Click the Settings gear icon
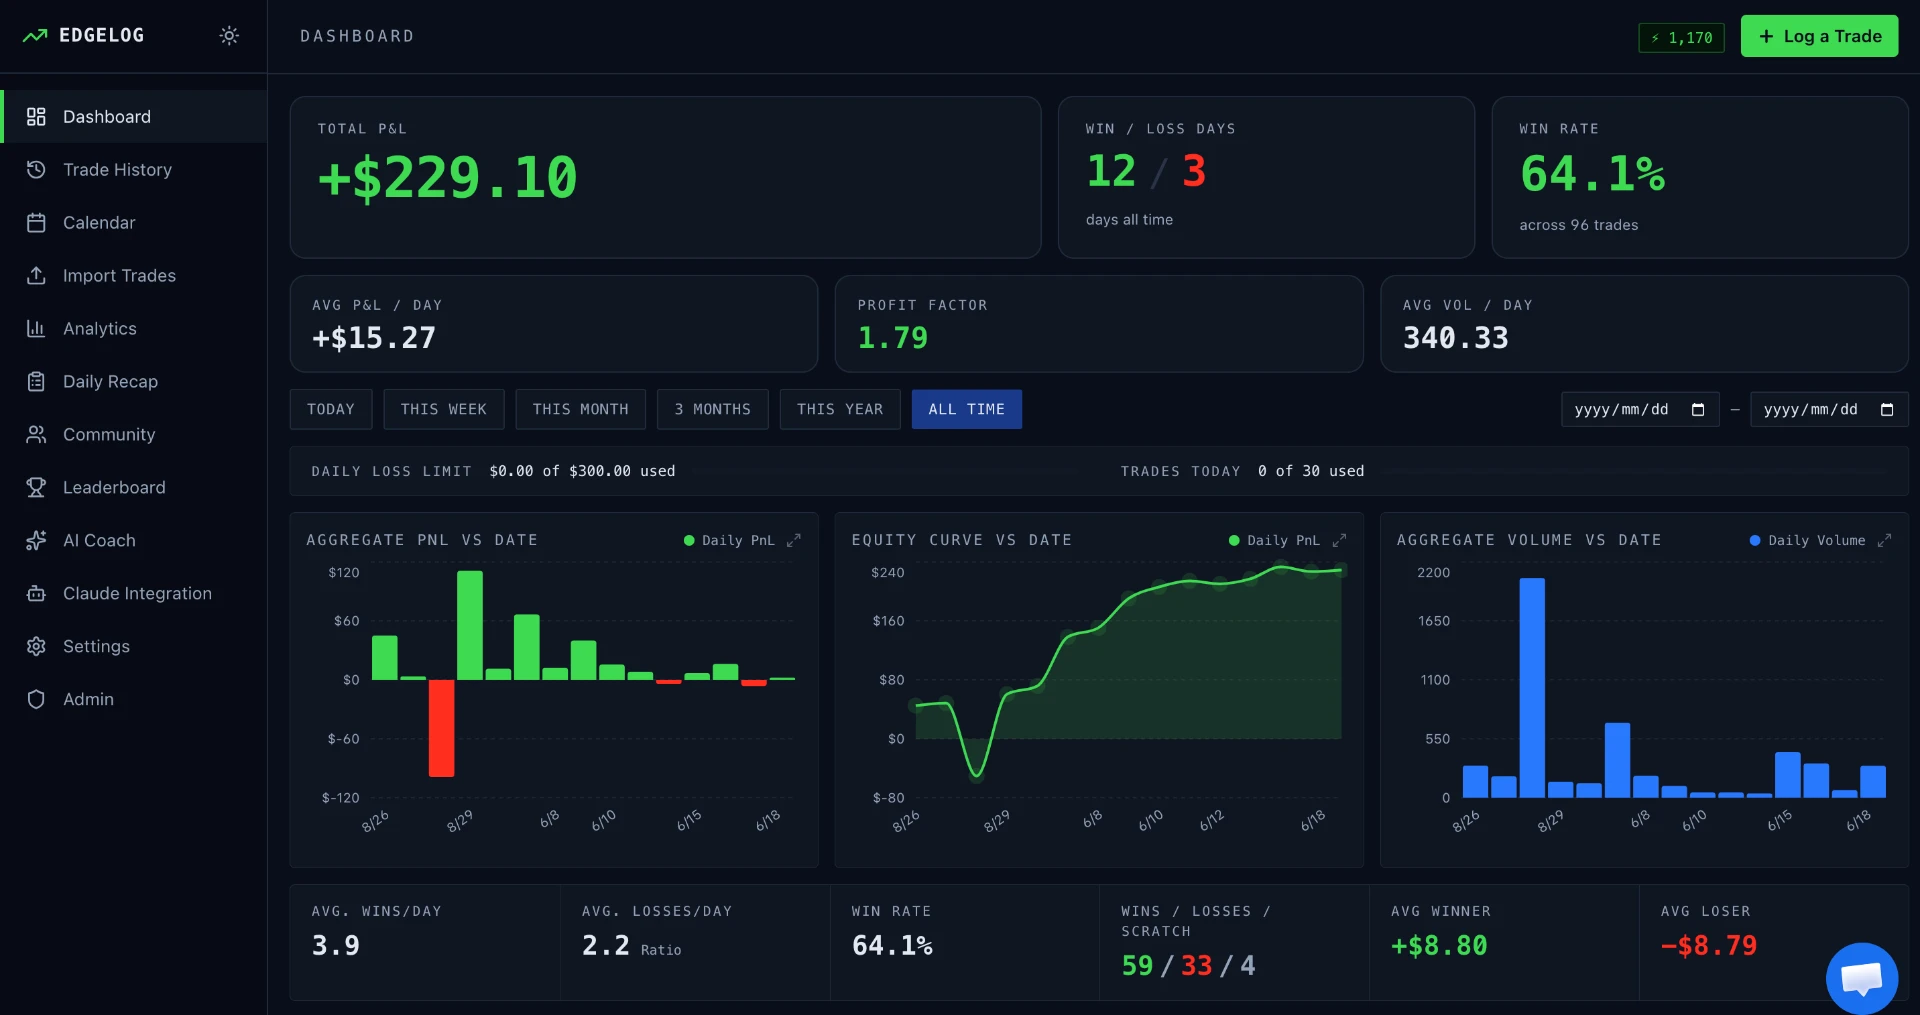The height and width of the screenshot is (1015, 1920). [36, 647]
